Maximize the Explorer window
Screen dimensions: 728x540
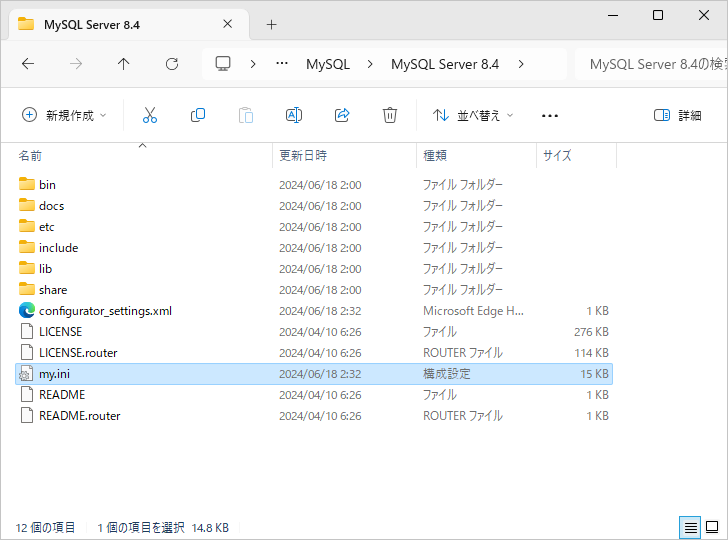point(657,15)
